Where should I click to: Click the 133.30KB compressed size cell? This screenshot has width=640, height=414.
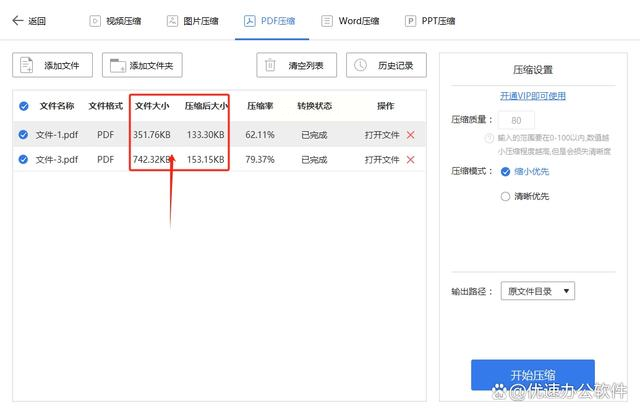(206, 135)
